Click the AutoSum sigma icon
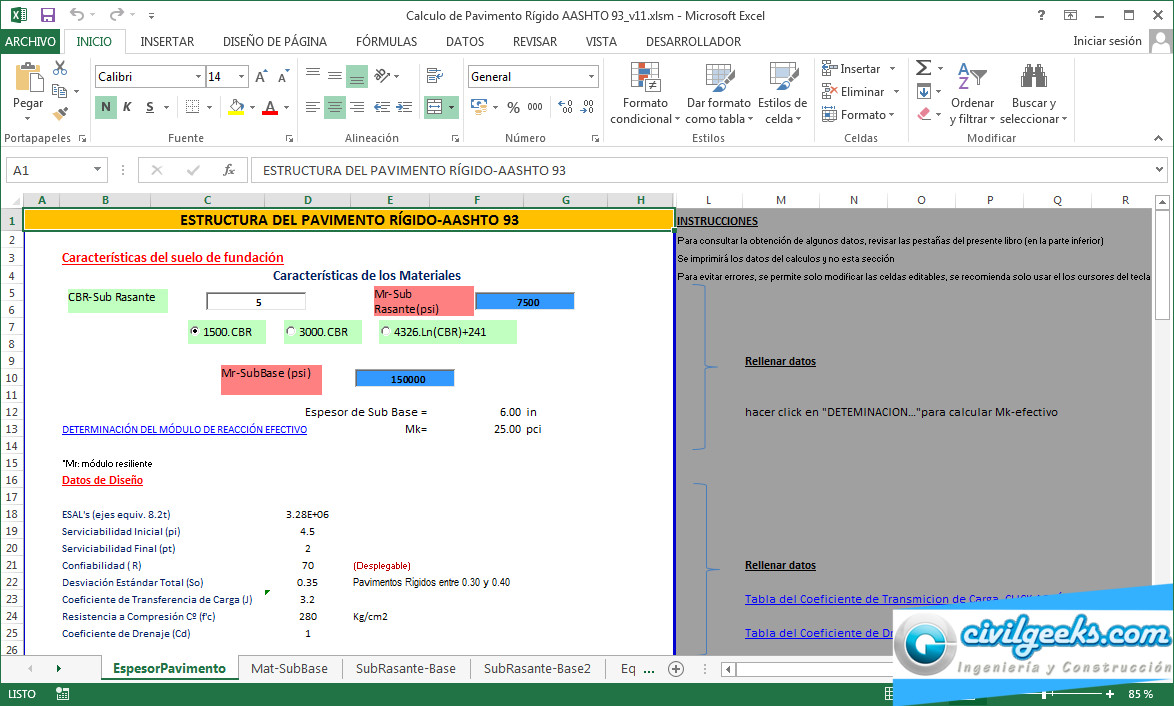The height and width of the screenshot is (706, 1174). click(923, 68)
